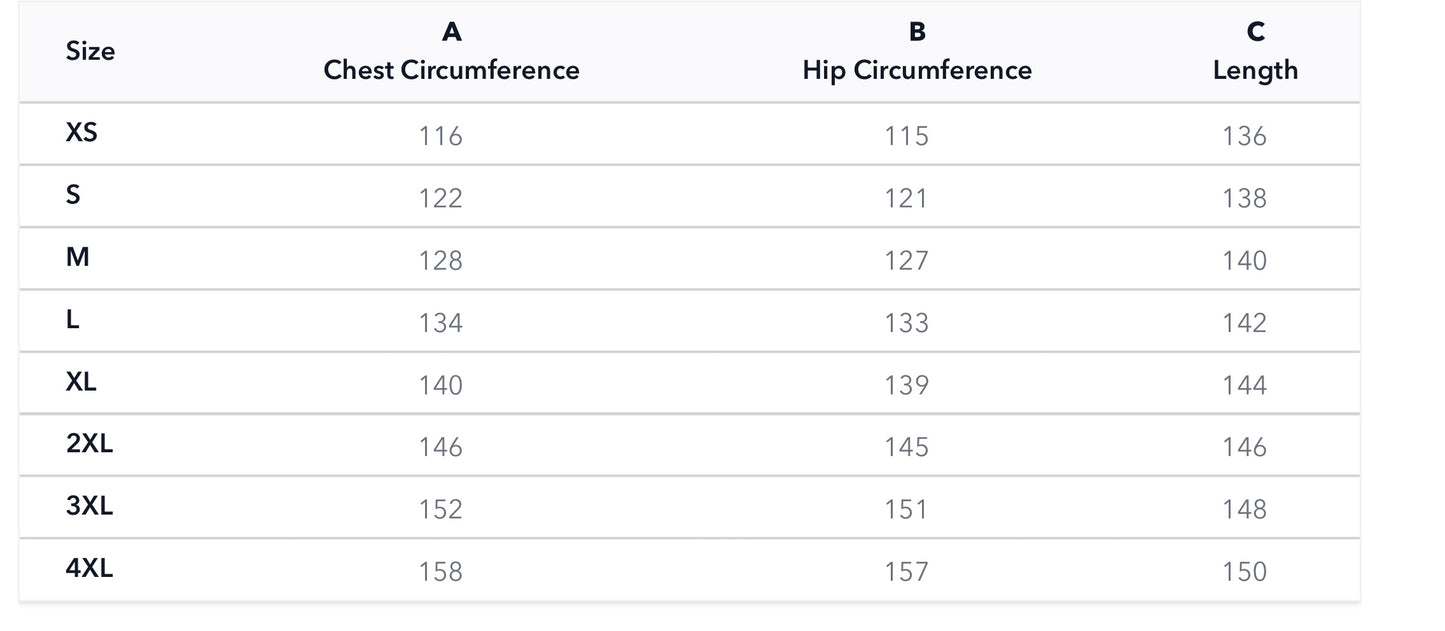This screenshot has height=631, width=1445.
Task: Click XS chest value 116
Action: (x=441, y=136)
